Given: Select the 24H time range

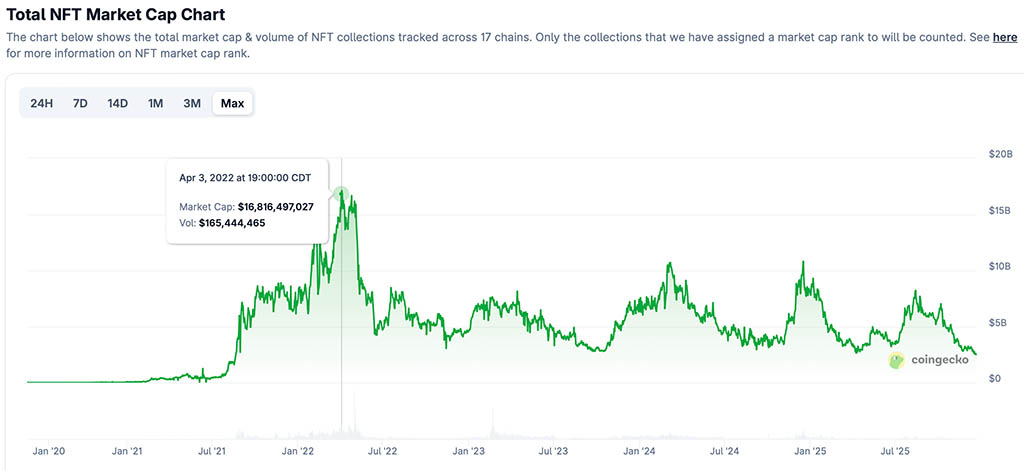Looking at the screenshot, I should point(42,103).
